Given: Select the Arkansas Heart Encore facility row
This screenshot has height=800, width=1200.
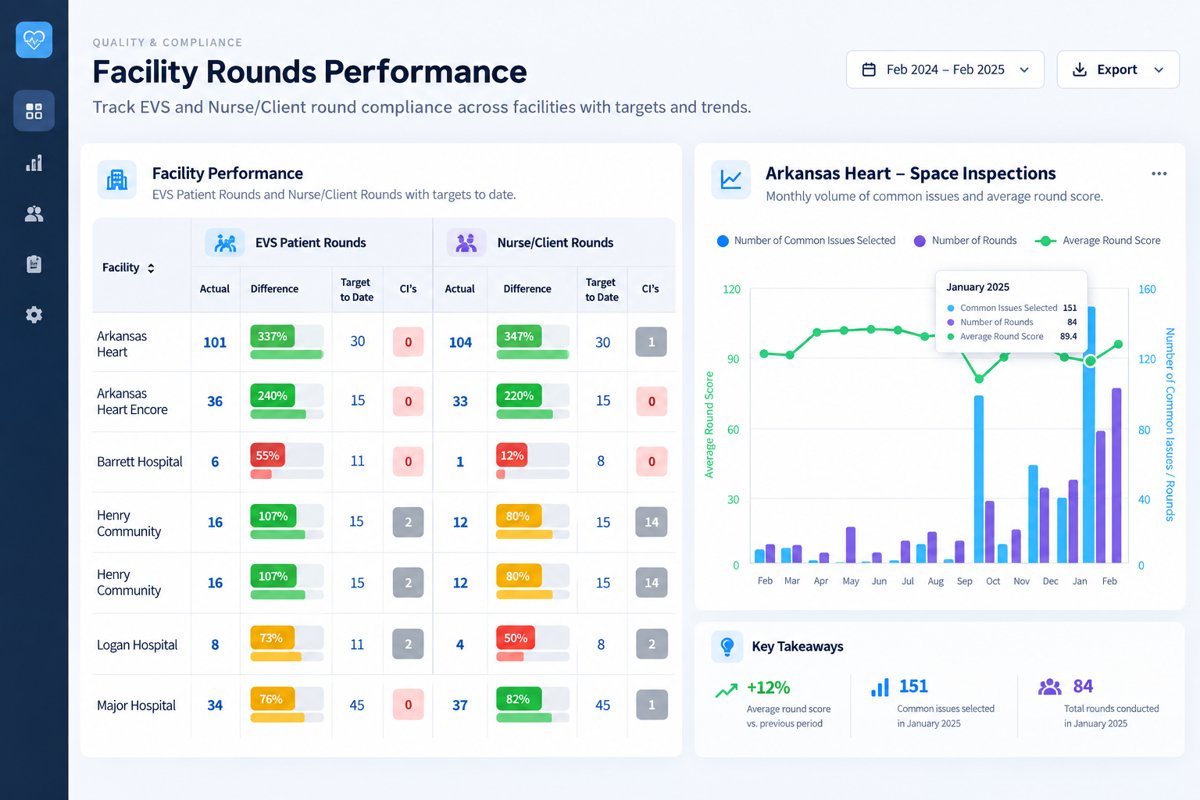Looking at the screenshot, I should pos(384,402).
